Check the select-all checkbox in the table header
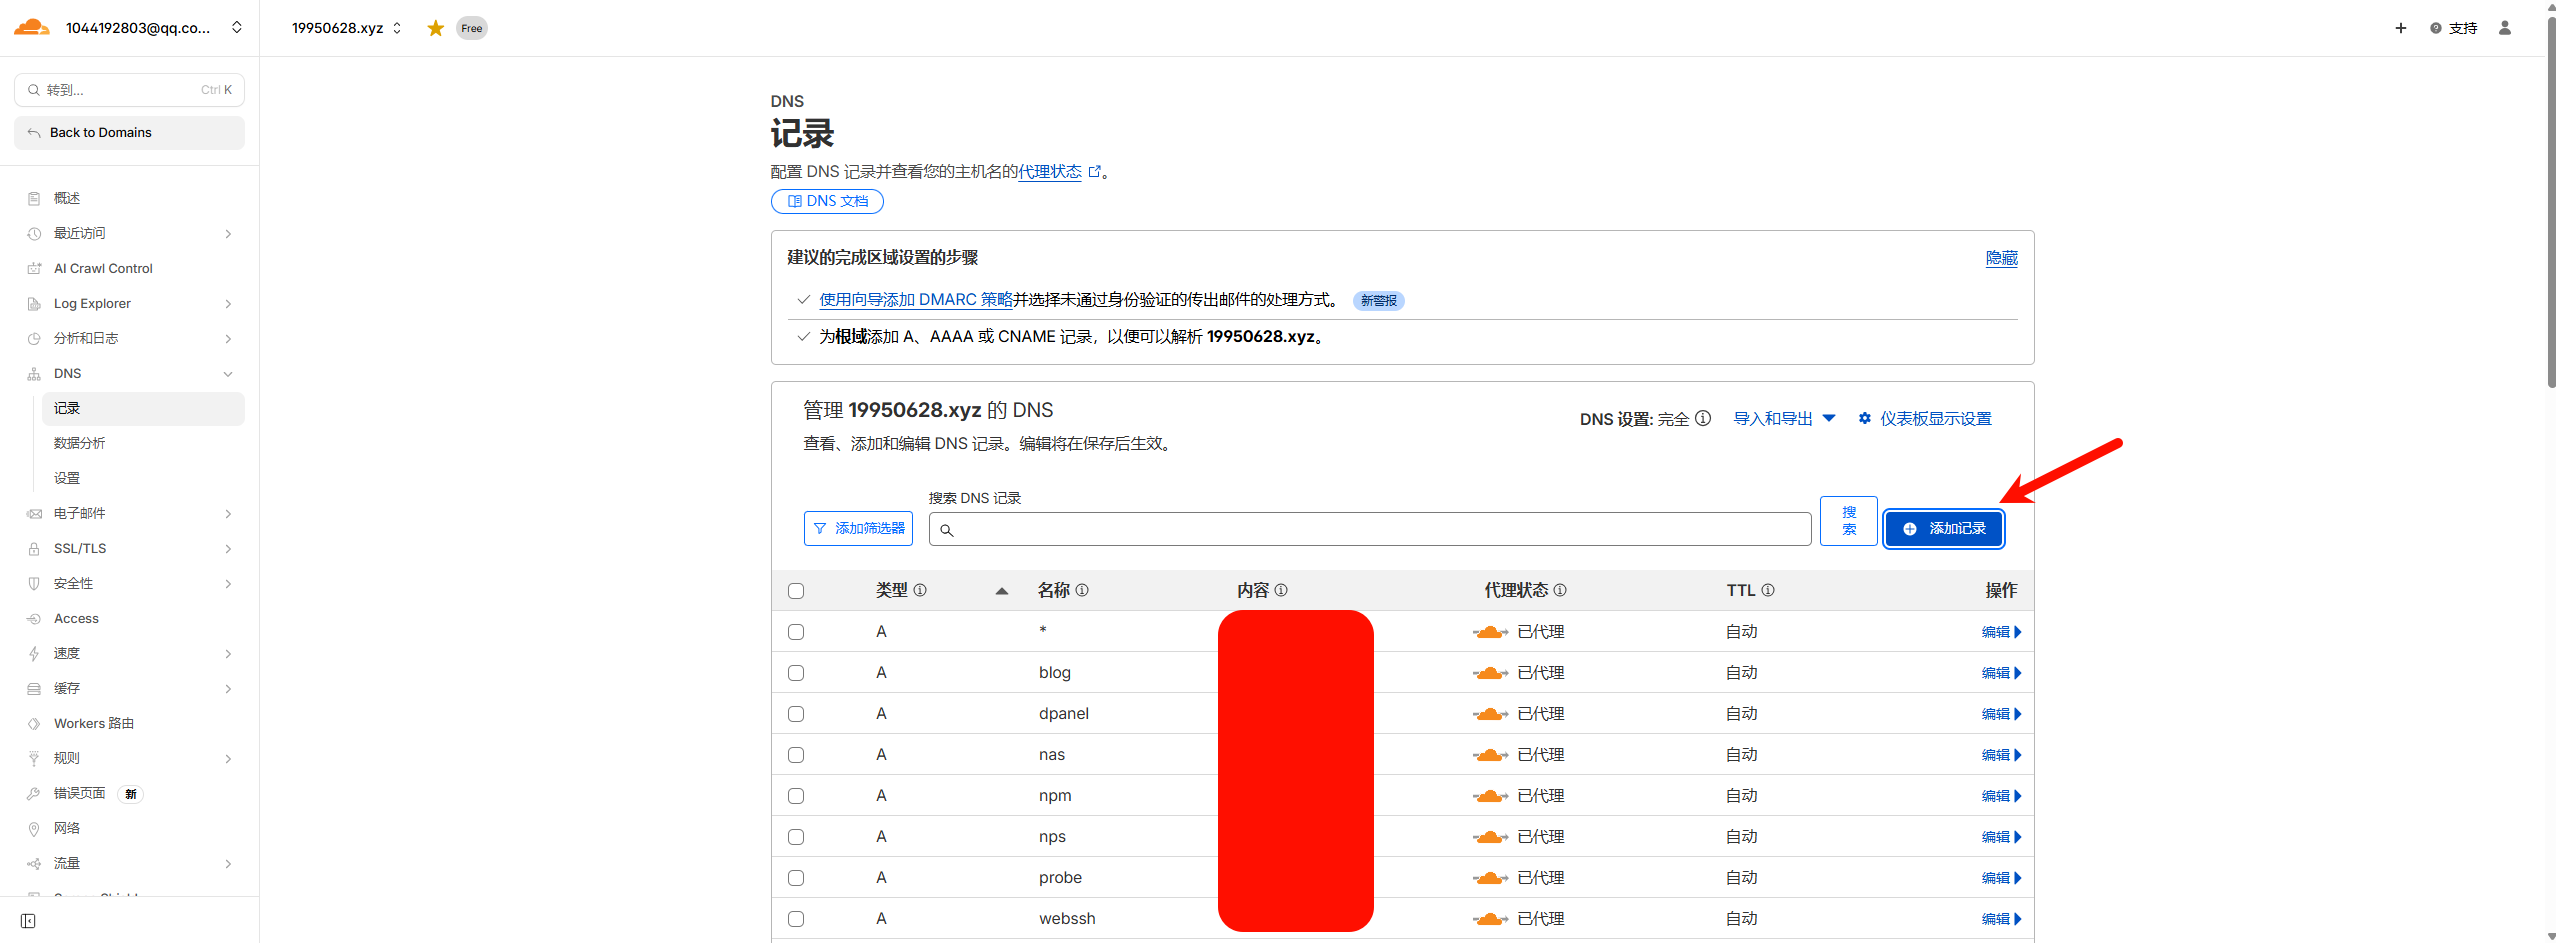Viewport: 2556px width, 943px height. [795, 591]
